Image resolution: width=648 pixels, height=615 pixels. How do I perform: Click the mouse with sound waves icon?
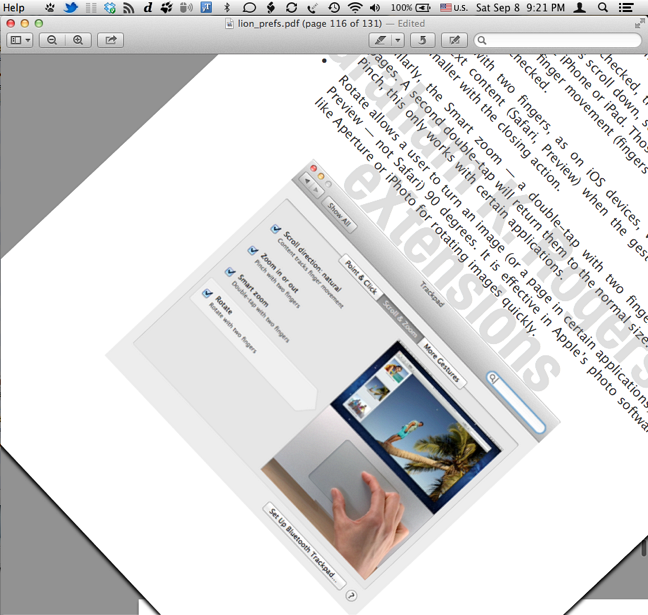point(186,7)
